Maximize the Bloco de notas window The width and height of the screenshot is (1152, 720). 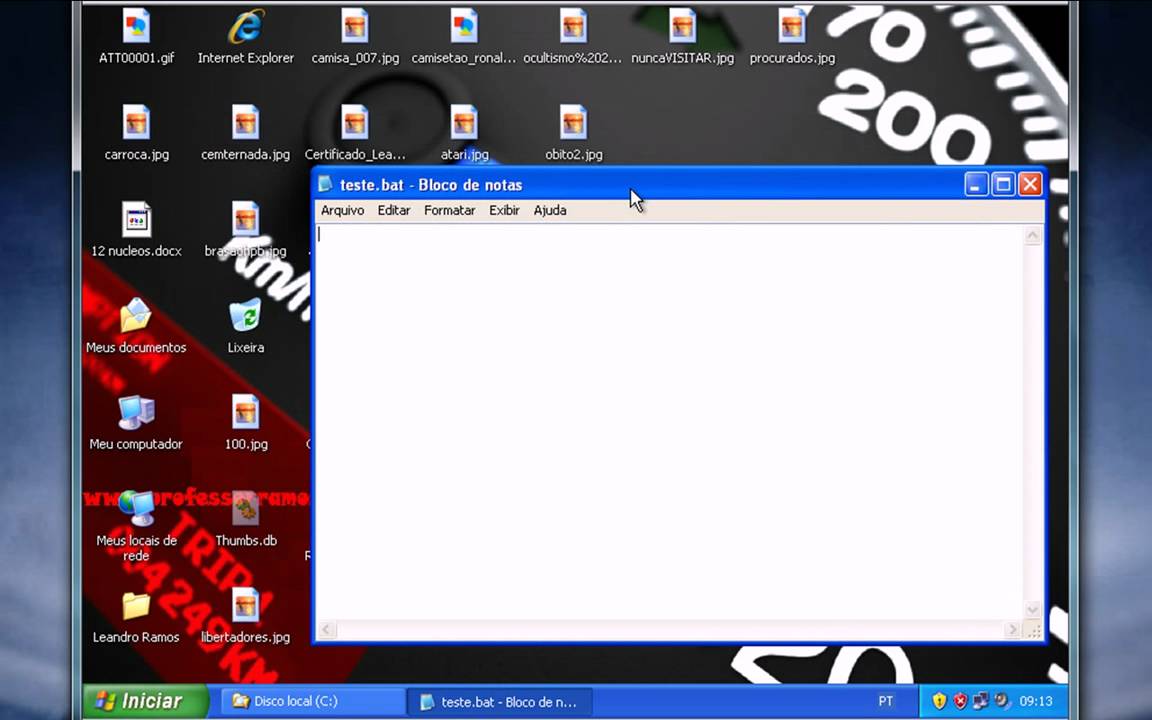pyautogui.click(x=1003, y=184)
